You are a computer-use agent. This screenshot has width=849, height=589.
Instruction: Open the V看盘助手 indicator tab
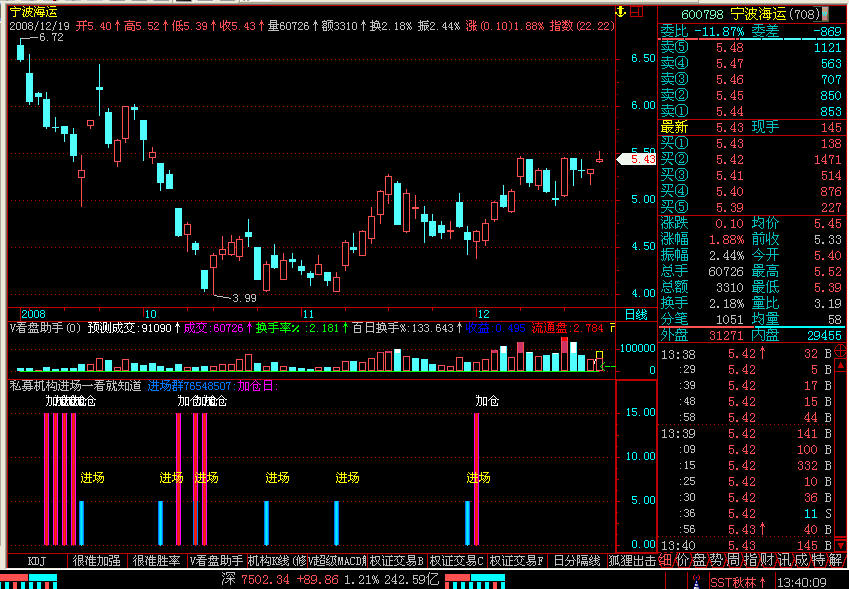coord(217,560)
